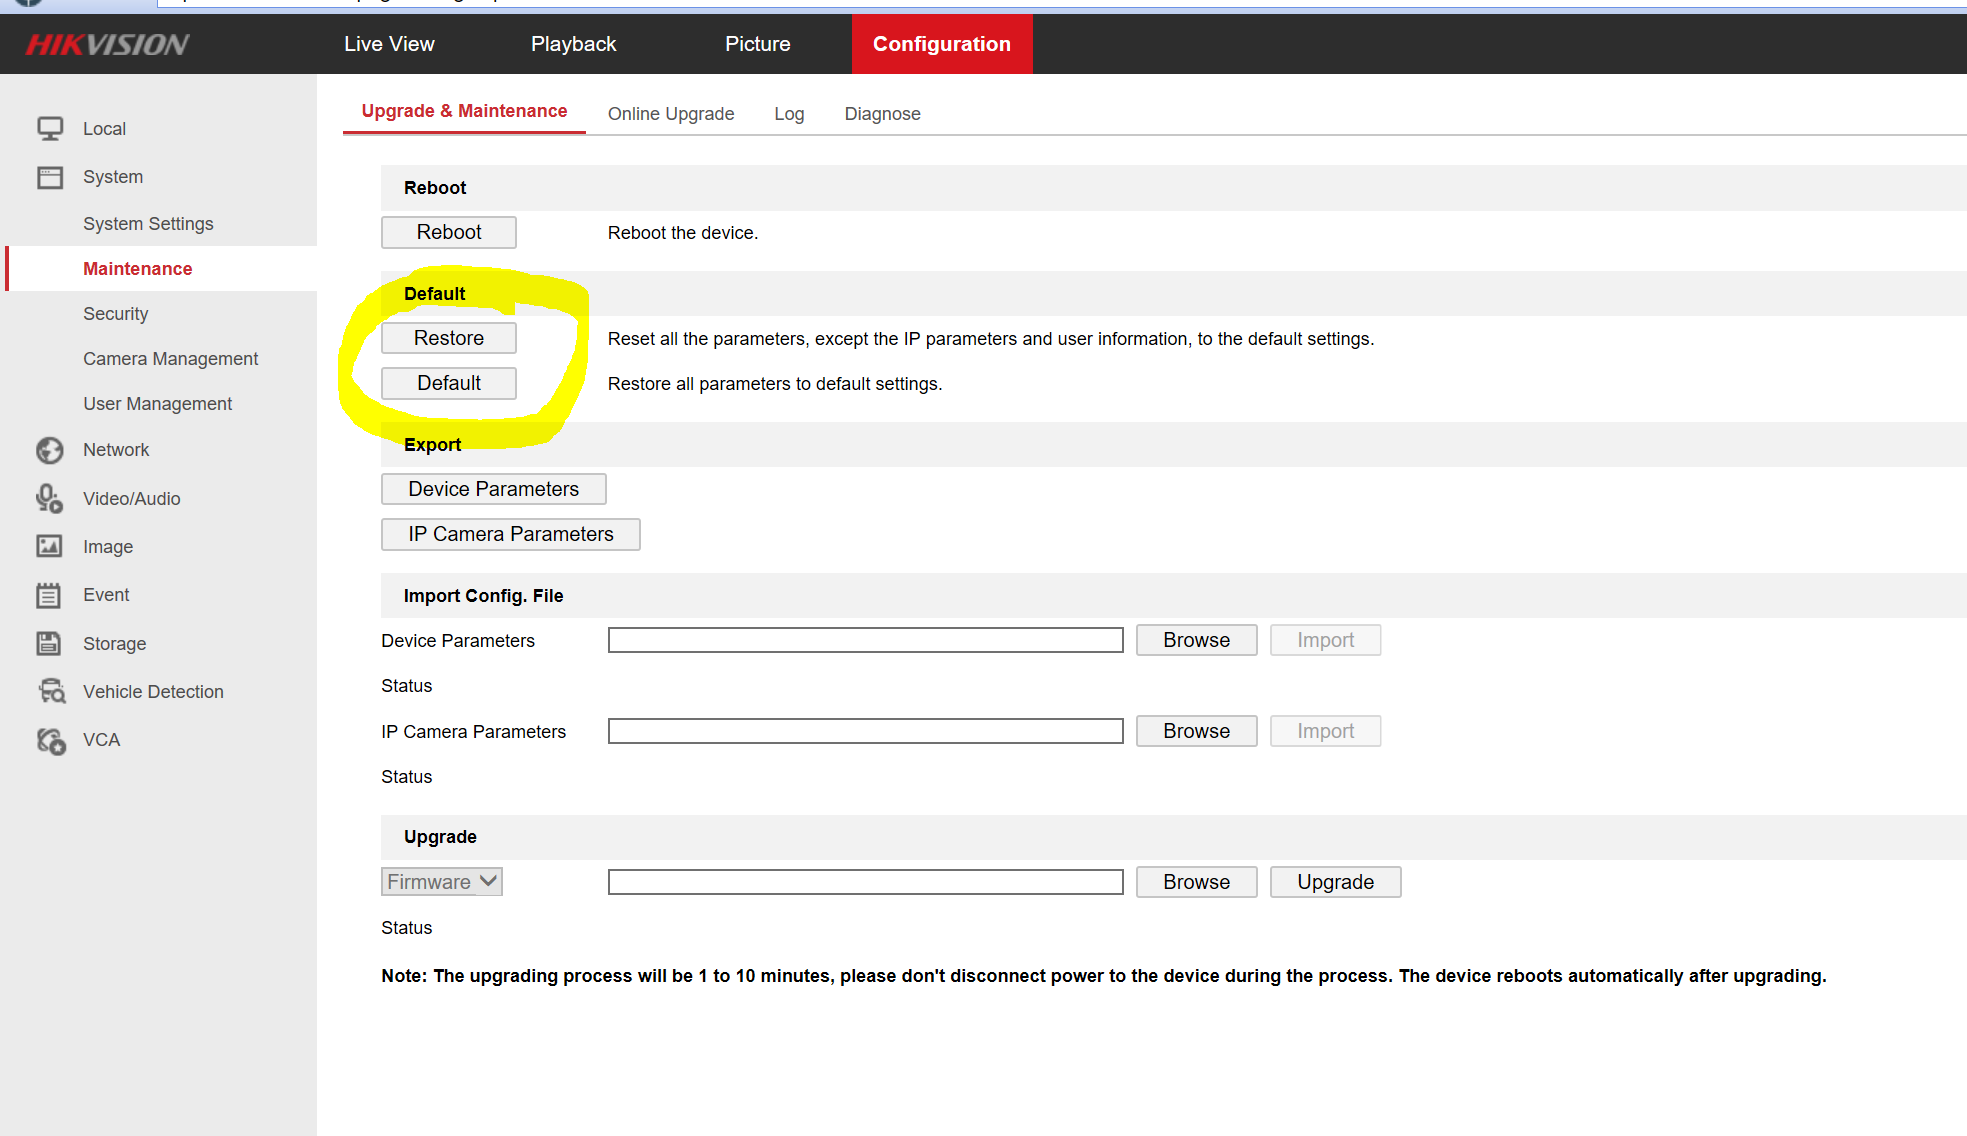Click the Network globe icon
The height and width of the screenshot is (1136, 1967).
pyautogui.click(x=50, y=450)
